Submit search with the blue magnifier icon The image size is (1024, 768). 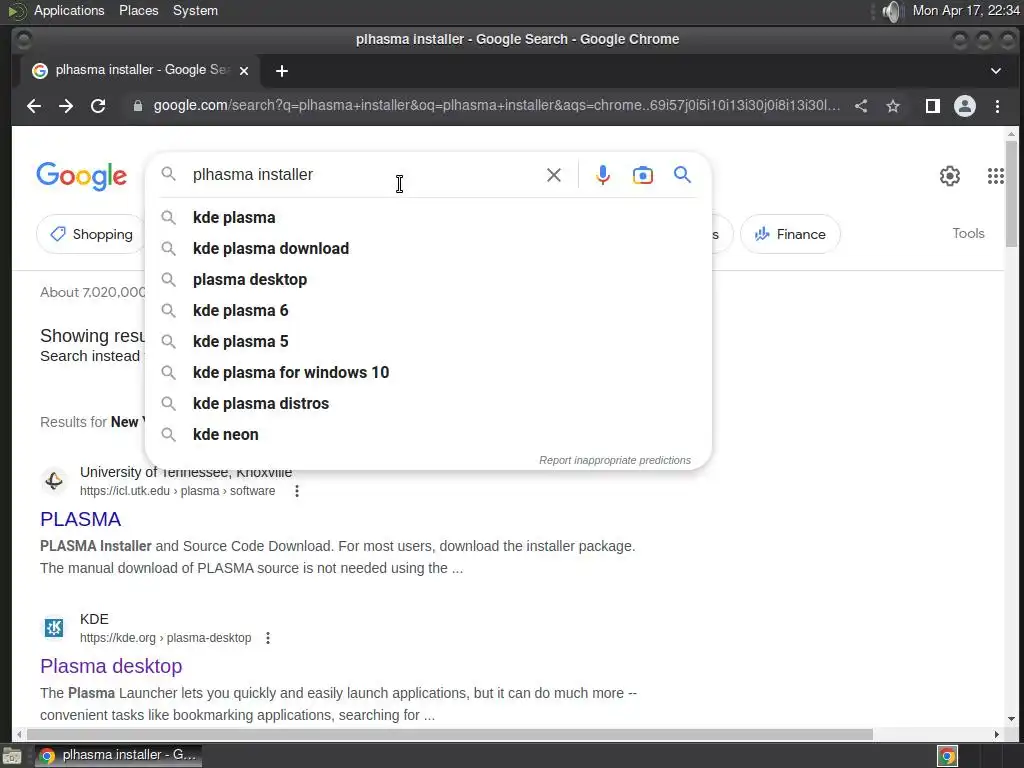click(682, 175)
